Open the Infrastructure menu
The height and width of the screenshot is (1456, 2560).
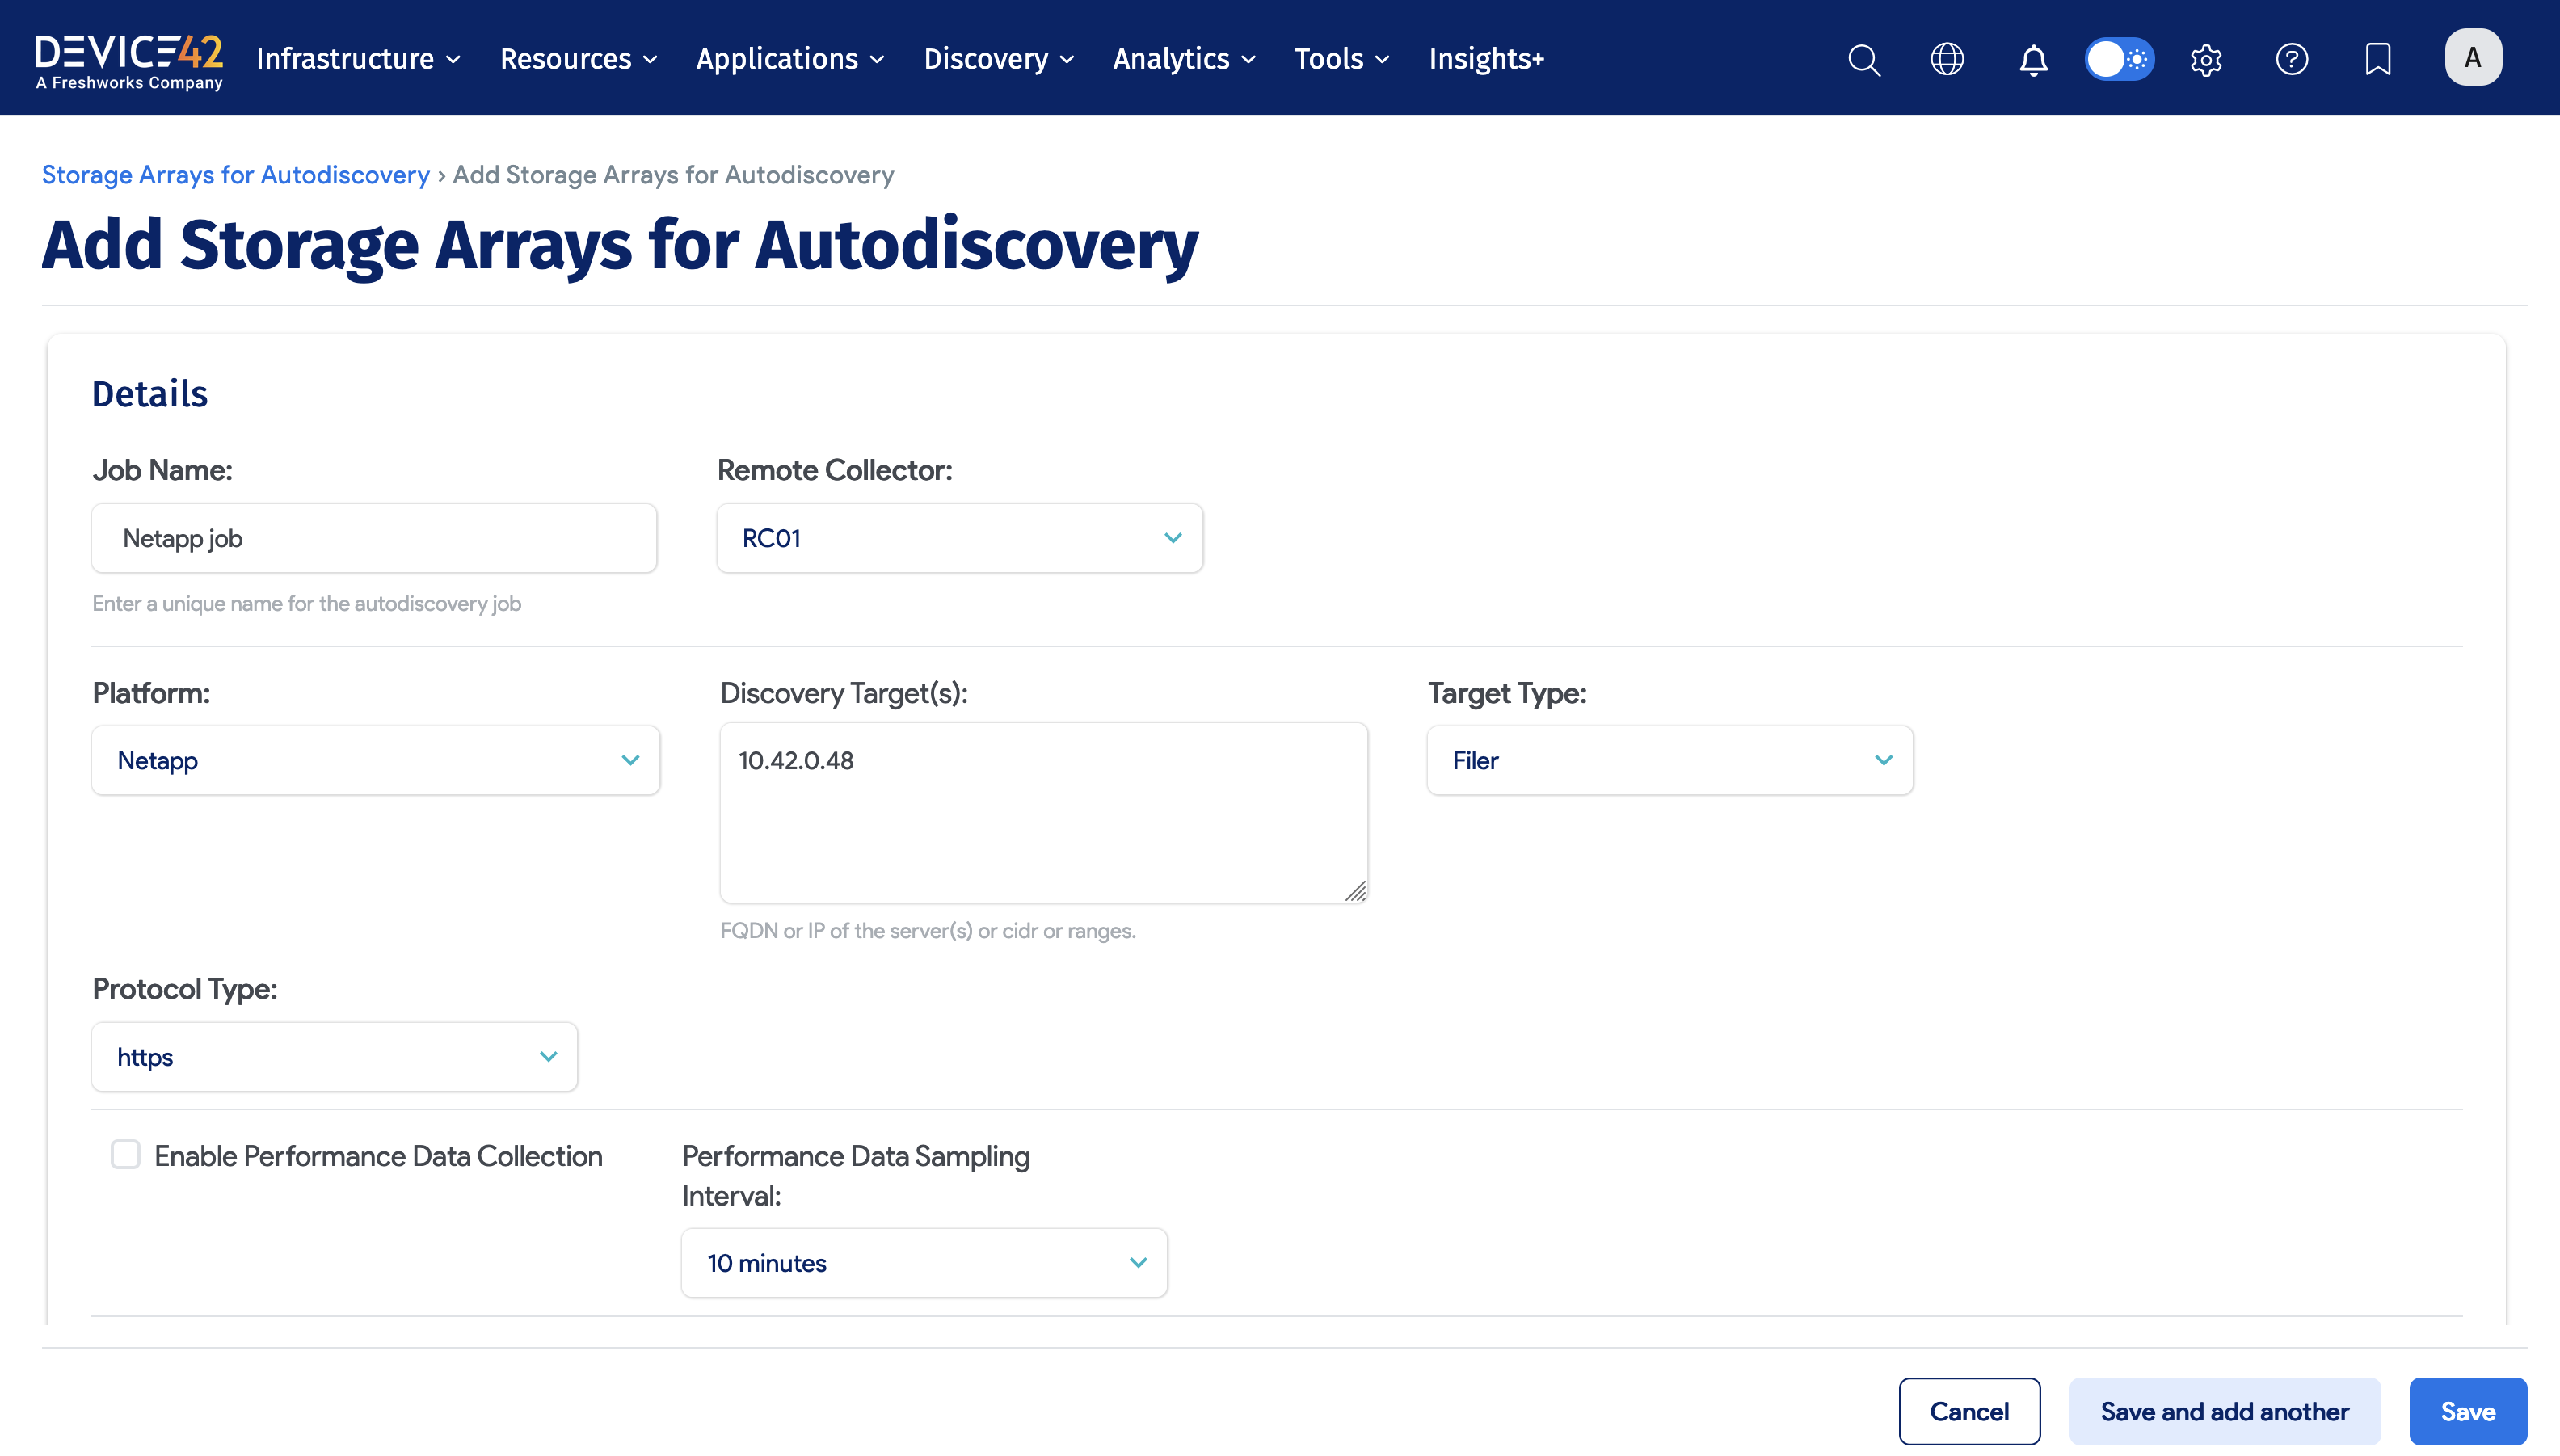point(358,59)
